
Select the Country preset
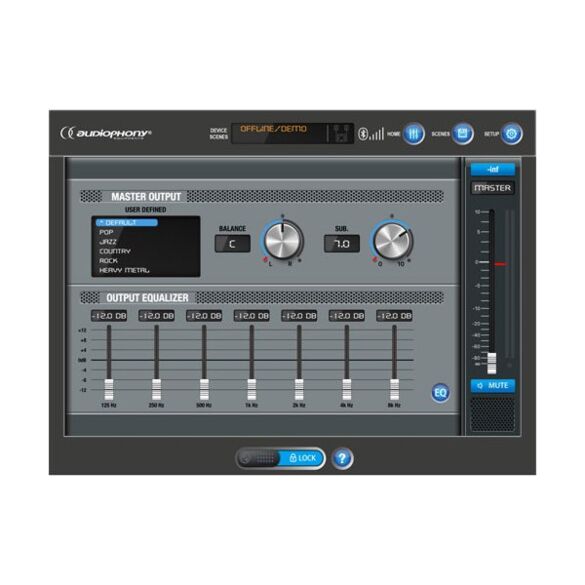point(115,251)
